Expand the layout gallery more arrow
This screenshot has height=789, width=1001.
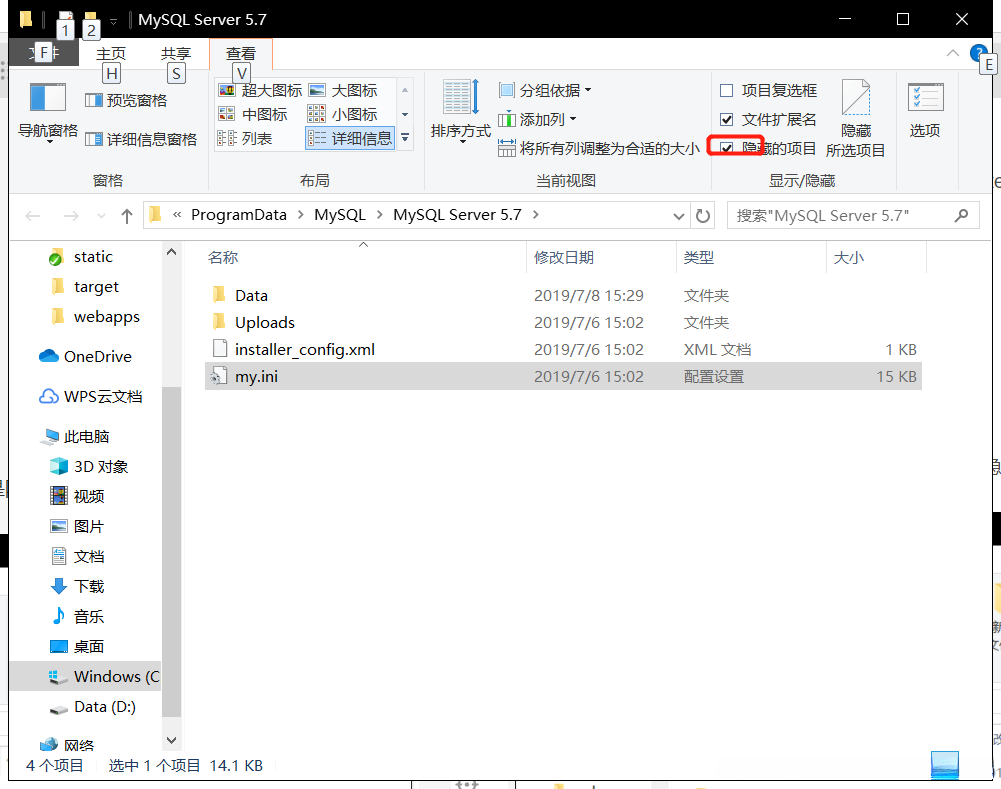coord(405,138)
